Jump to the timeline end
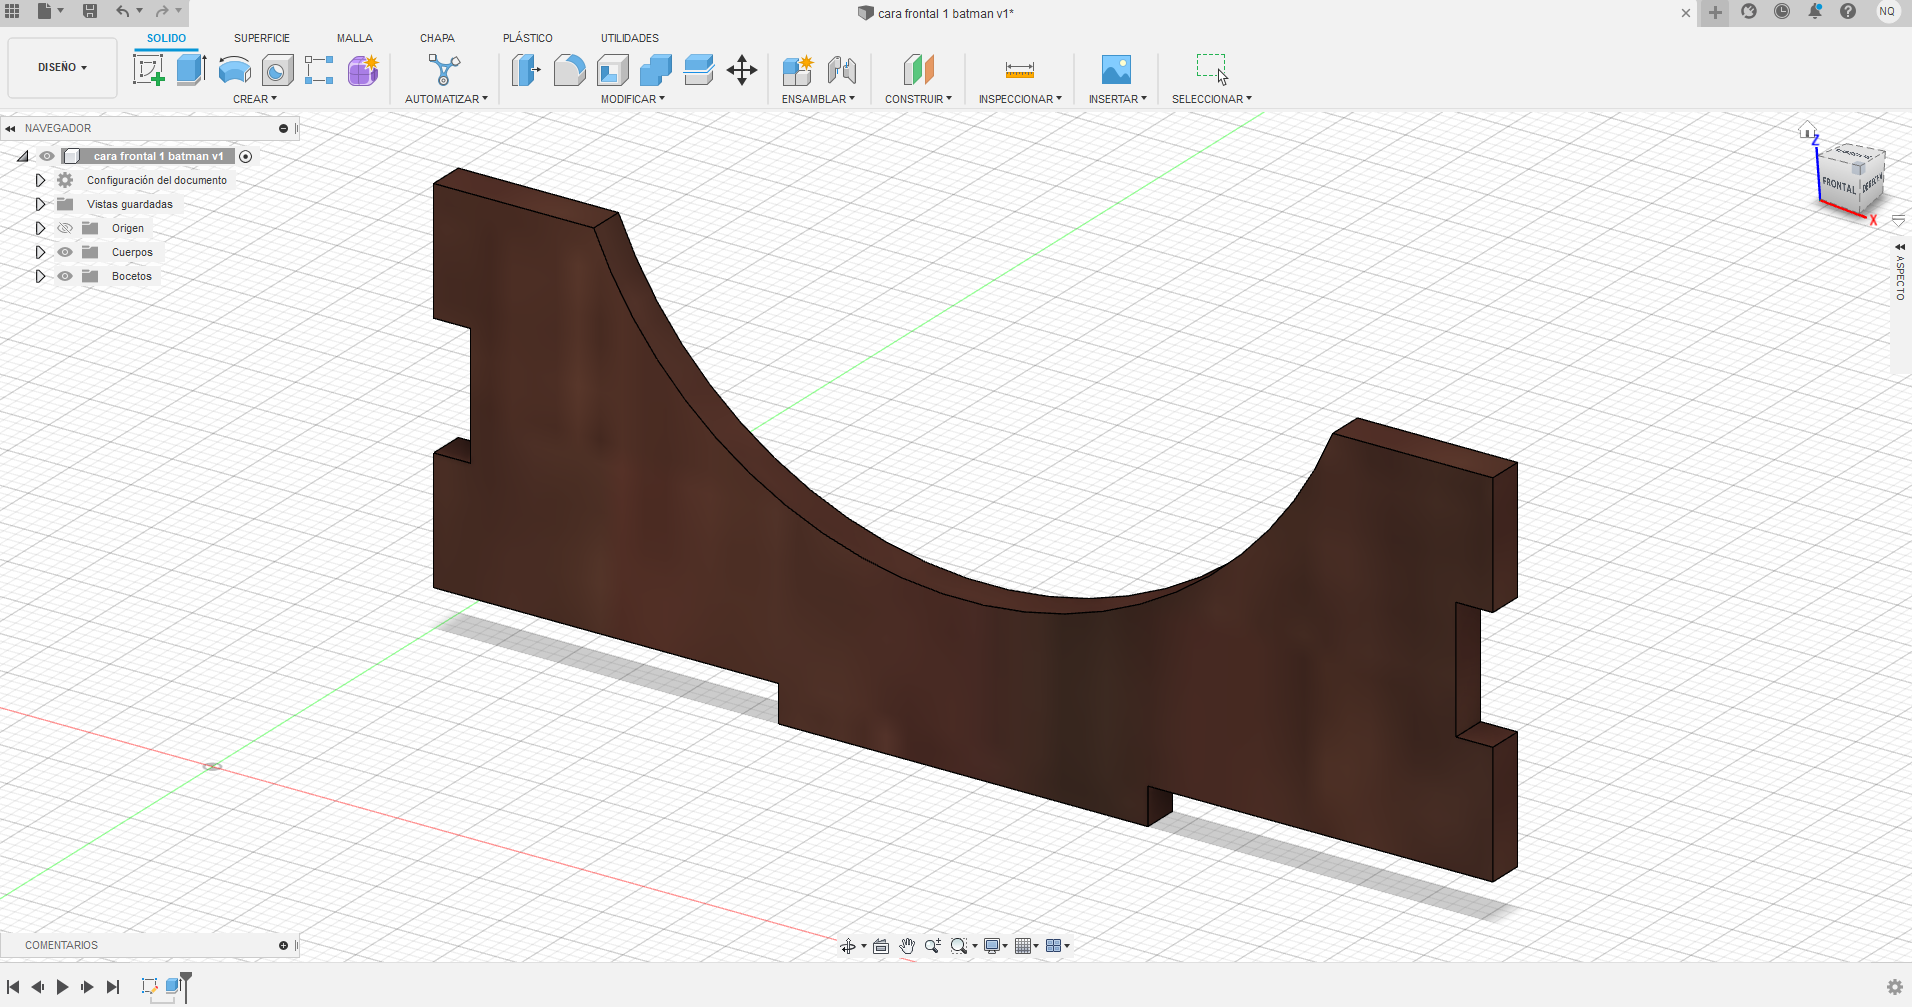The height and width of the screenshot is (1007, 1912). click(x=113, y=987)
